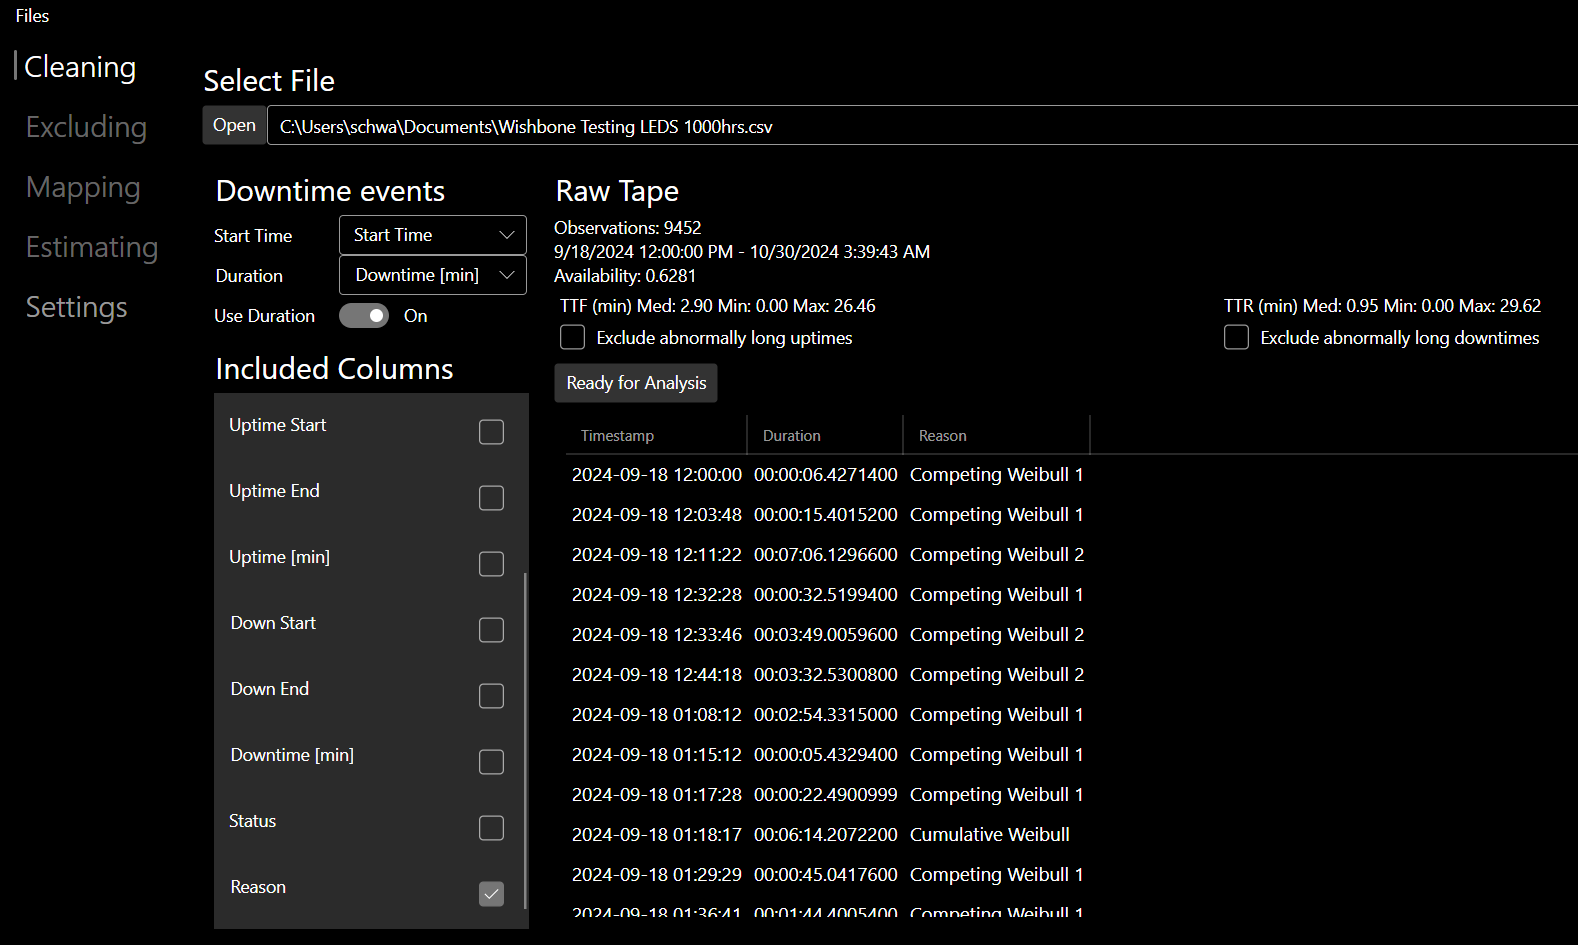Navigate to Settings in the sidebar
This screenshot has height=945, width=1578.
76,307
